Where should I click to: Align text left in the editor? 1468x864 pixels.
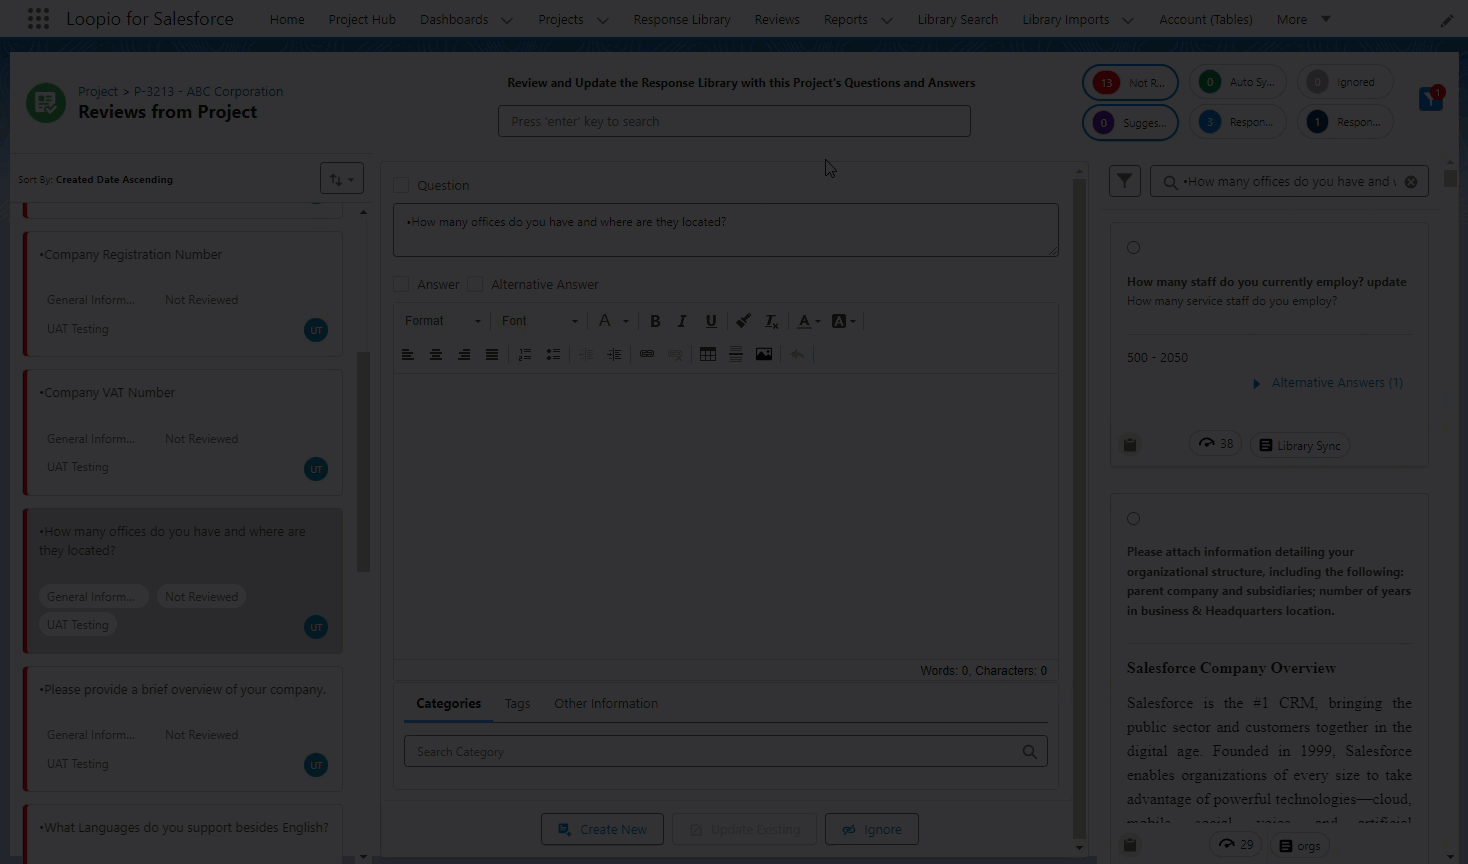coord(408,354)
